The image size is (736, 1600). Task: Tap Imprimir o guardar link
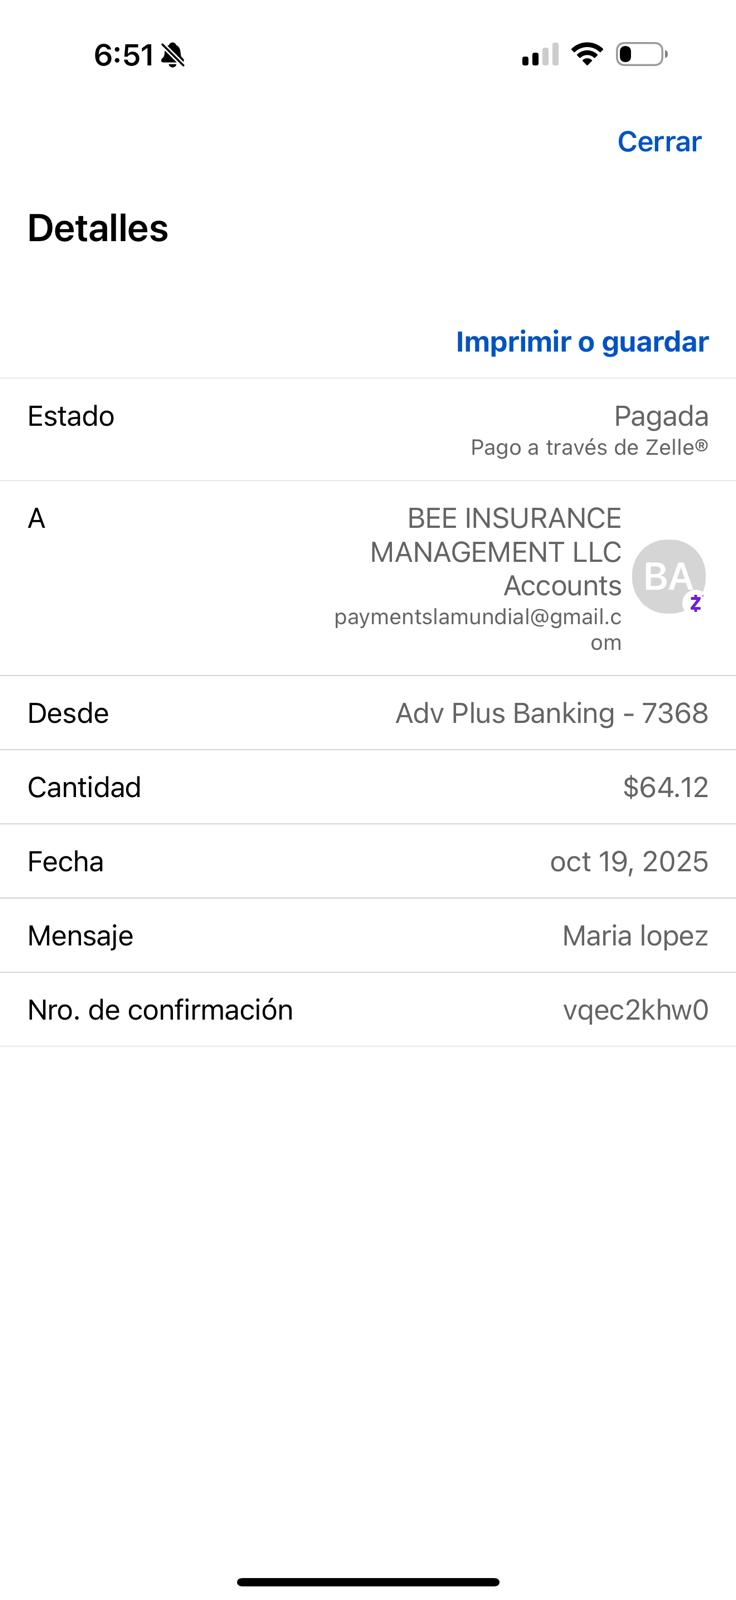[x=582, y=342]
